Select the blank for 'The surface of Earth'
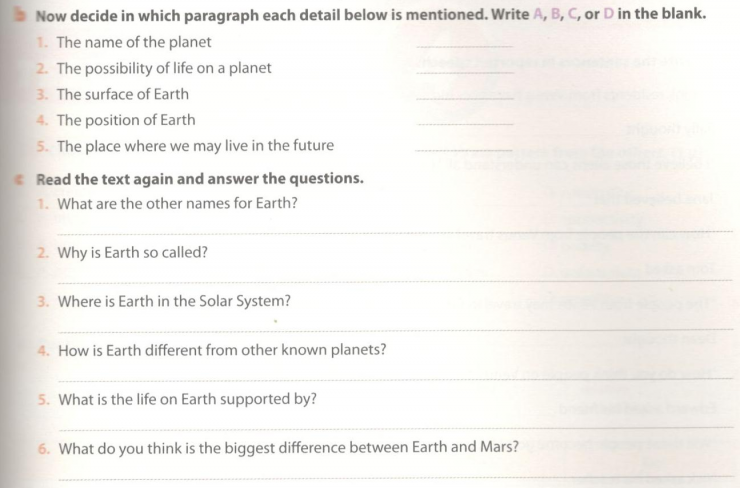 pos(465,98)
